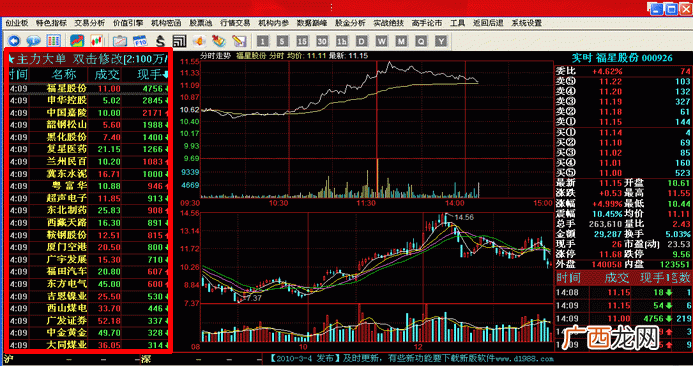693x366 pixels.
Task: Switch to 30-minute period button
Action: 322,42
